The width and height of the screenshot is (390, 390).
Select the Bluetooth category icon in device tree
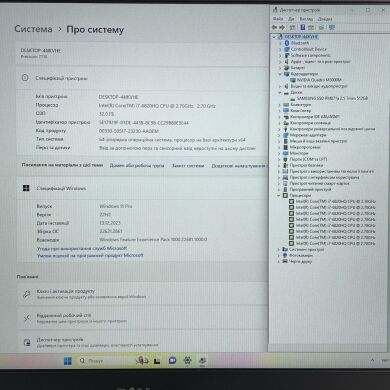click(287, 43)
